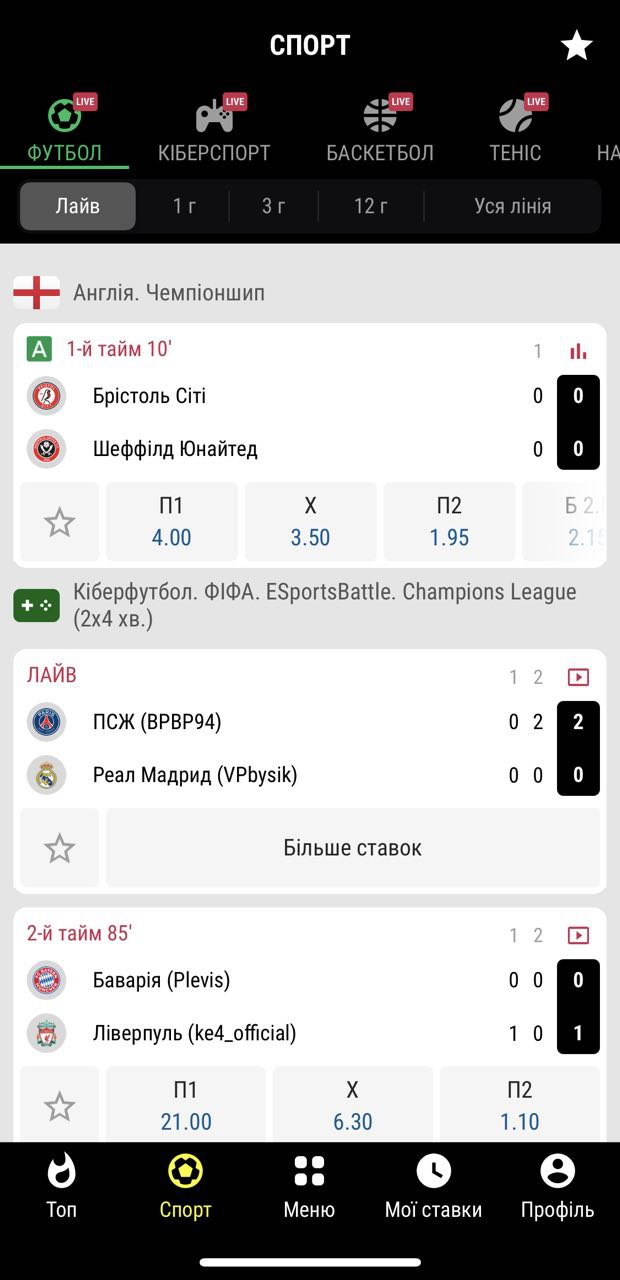Open statistics chart for Bristol City match
This screenshot has height=1280, width=620.
(x=578, y=351)
